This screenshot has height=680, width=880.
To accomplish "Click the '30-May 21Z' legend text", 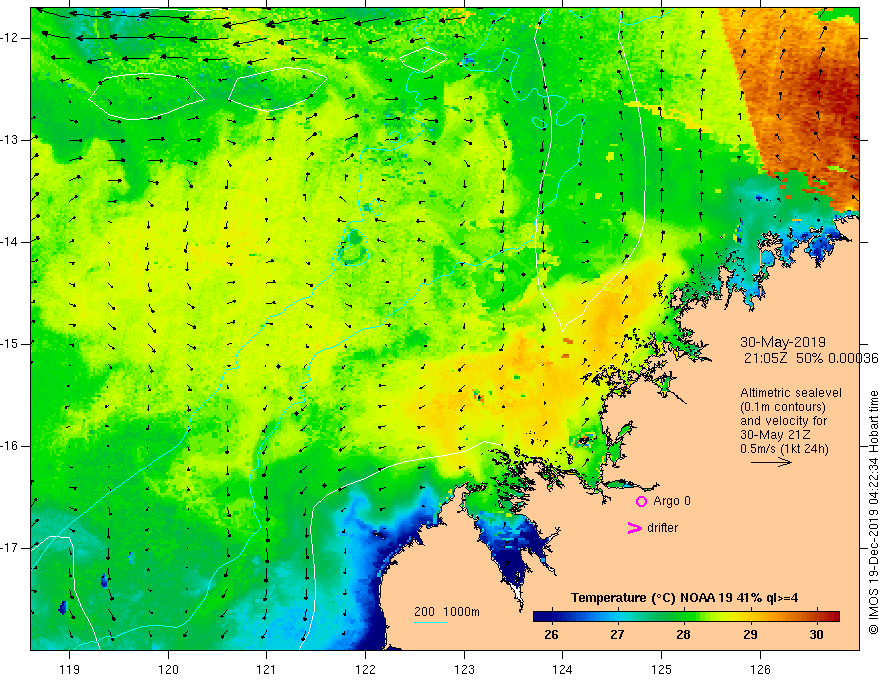I will [775, 435].
